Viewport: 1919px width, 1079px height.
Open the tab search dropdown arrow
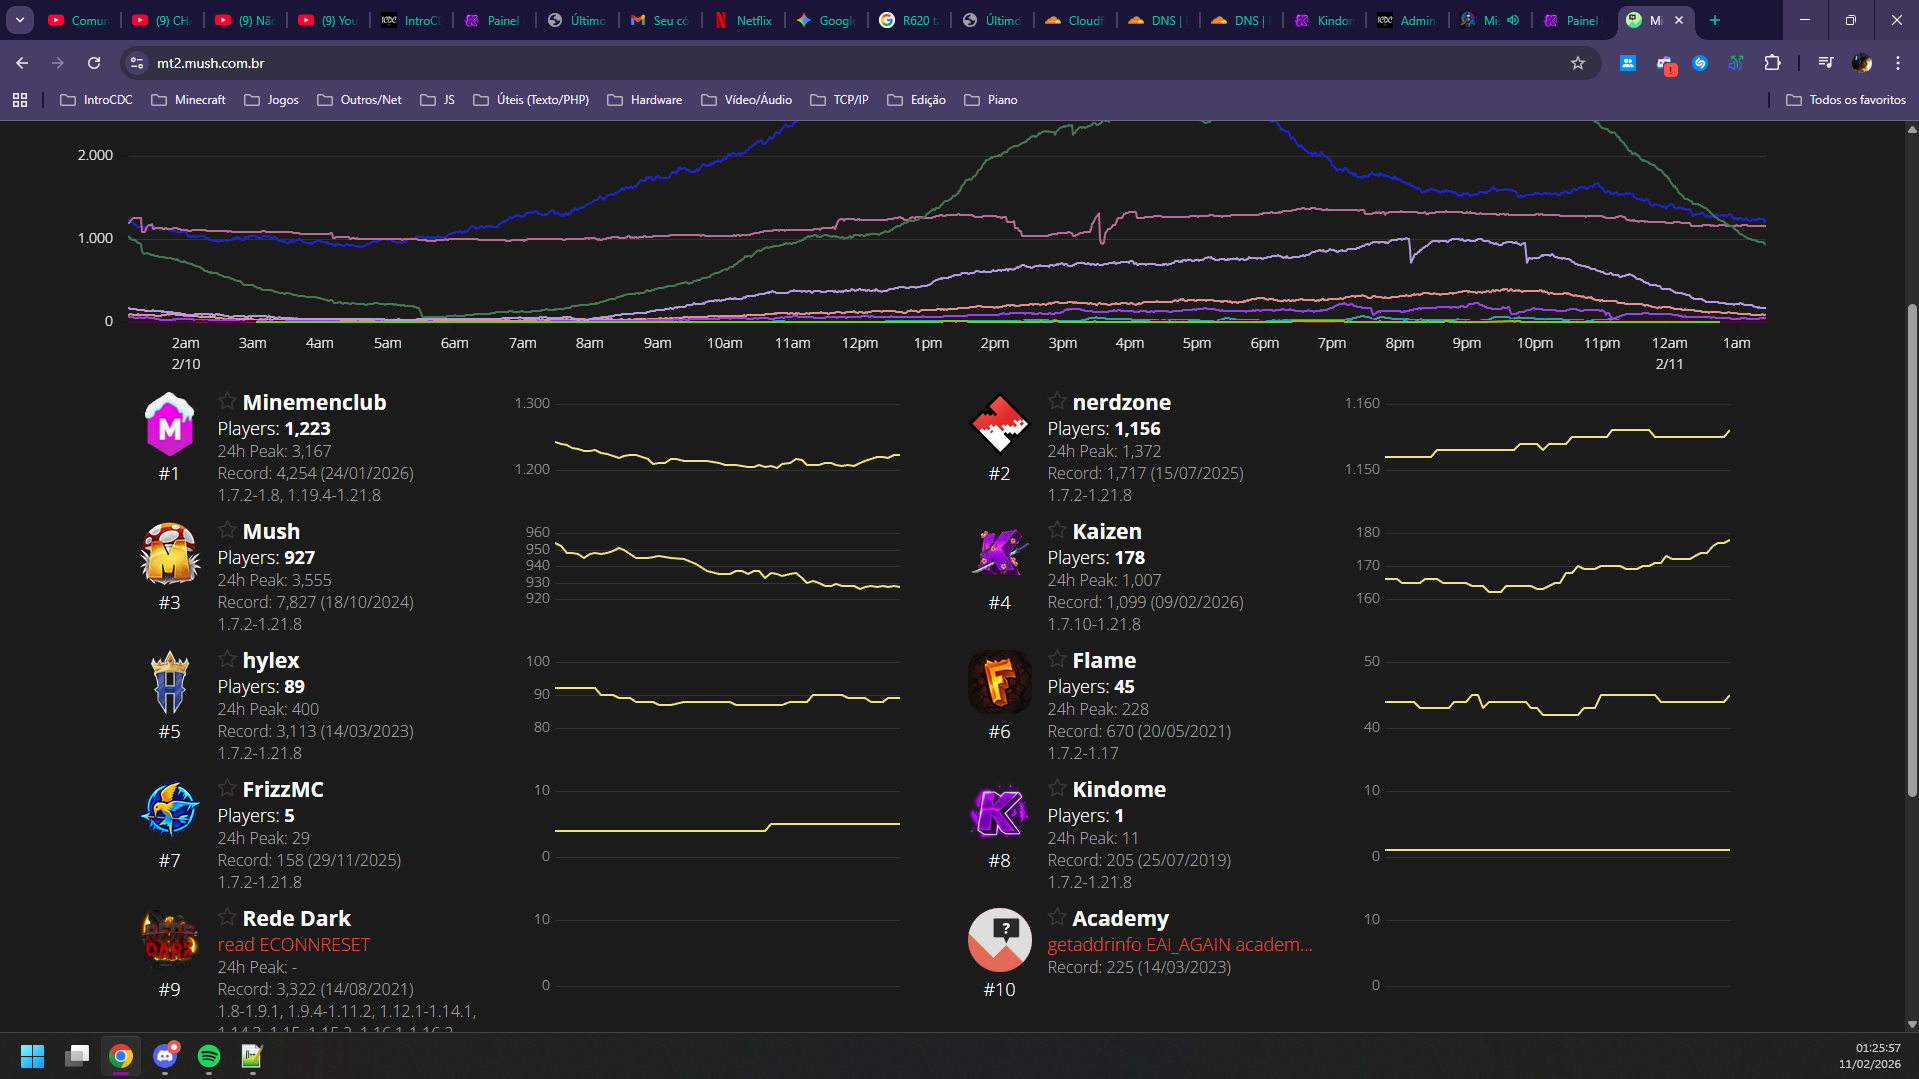coord(20,20)
